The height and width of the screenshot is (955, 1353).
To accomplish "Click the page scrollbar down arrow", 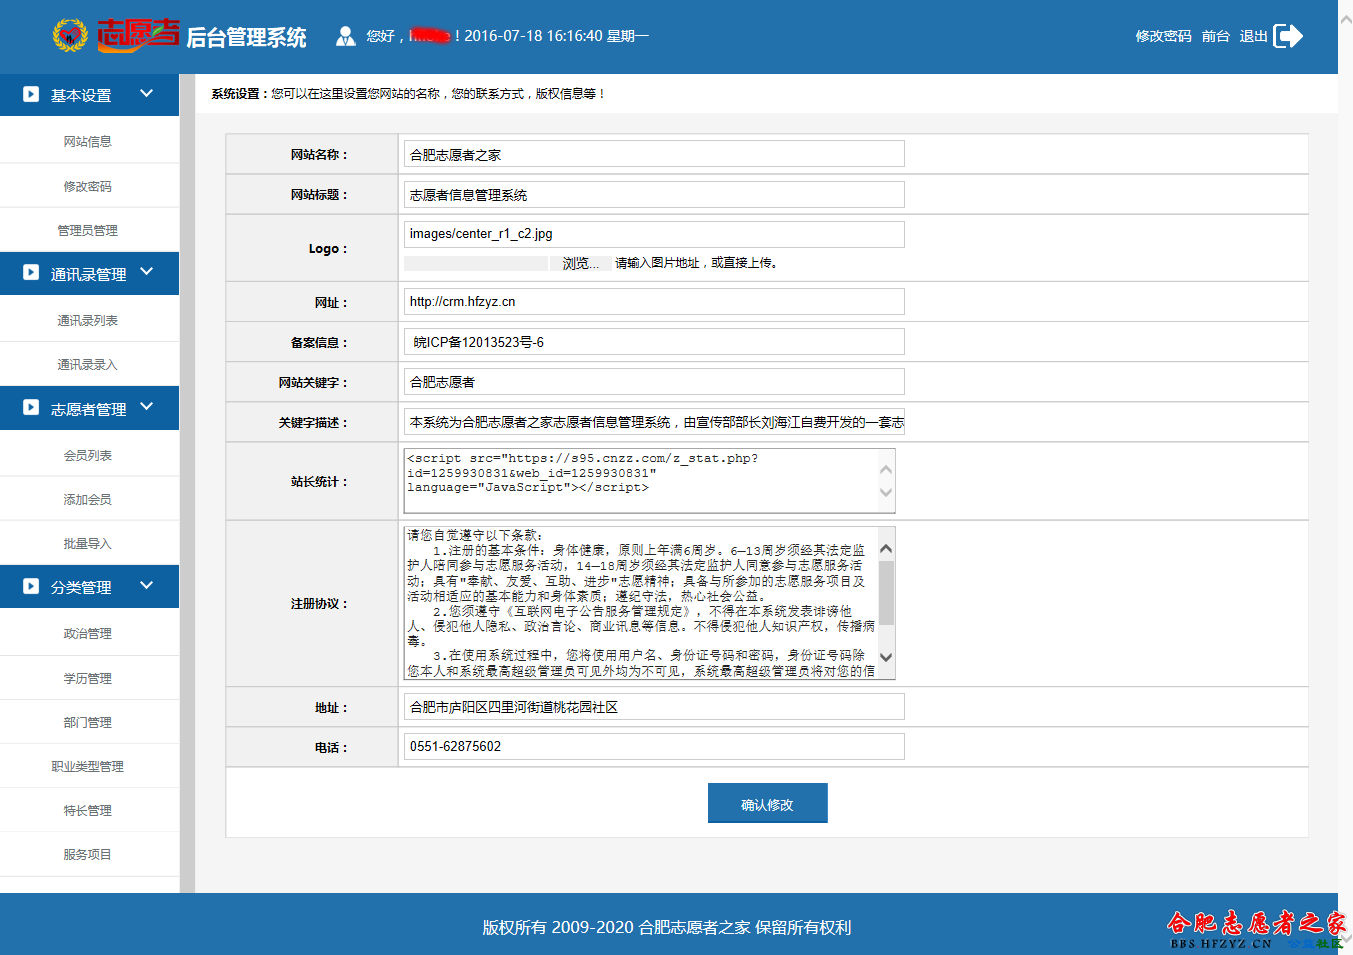I will coord(1345,939).
